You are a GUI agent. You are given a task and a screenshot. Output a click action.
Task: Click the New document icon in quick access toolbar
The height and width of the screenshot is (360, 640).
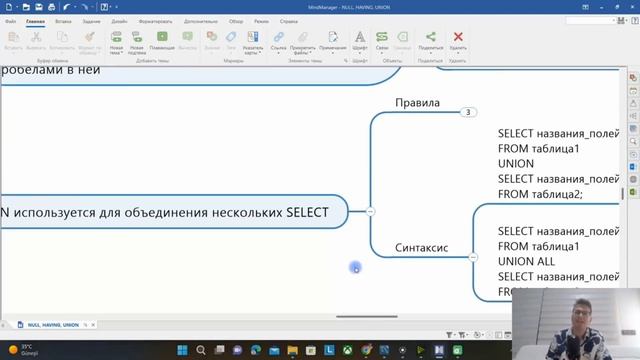[x=9, y=7]
